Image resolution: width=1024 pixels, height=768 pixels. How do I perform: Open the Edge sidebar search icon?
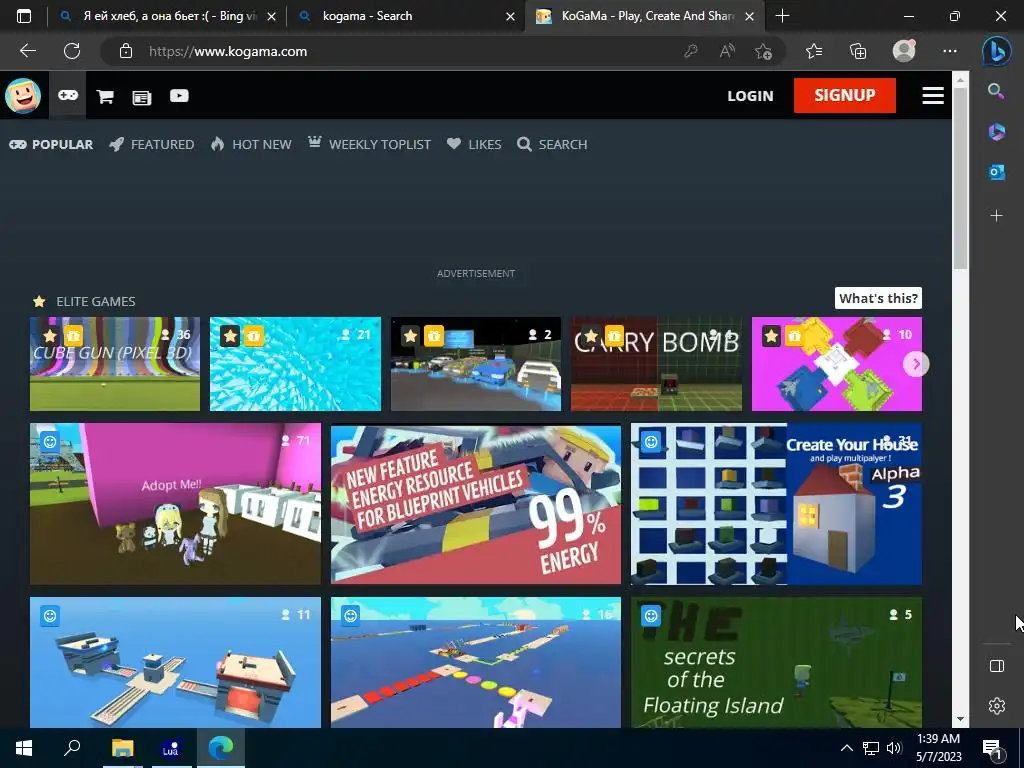click(996, 91)
